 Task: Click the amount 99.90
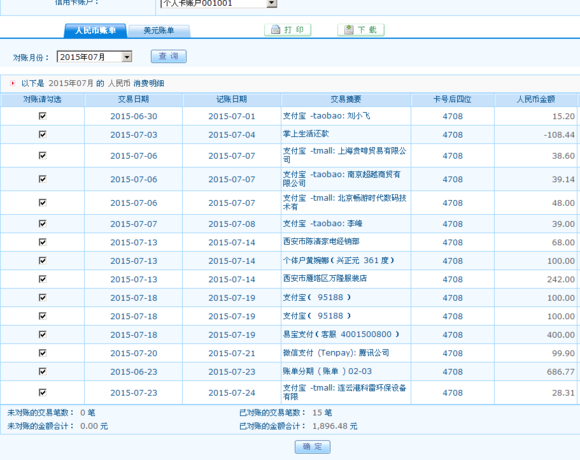pos(563,353)
